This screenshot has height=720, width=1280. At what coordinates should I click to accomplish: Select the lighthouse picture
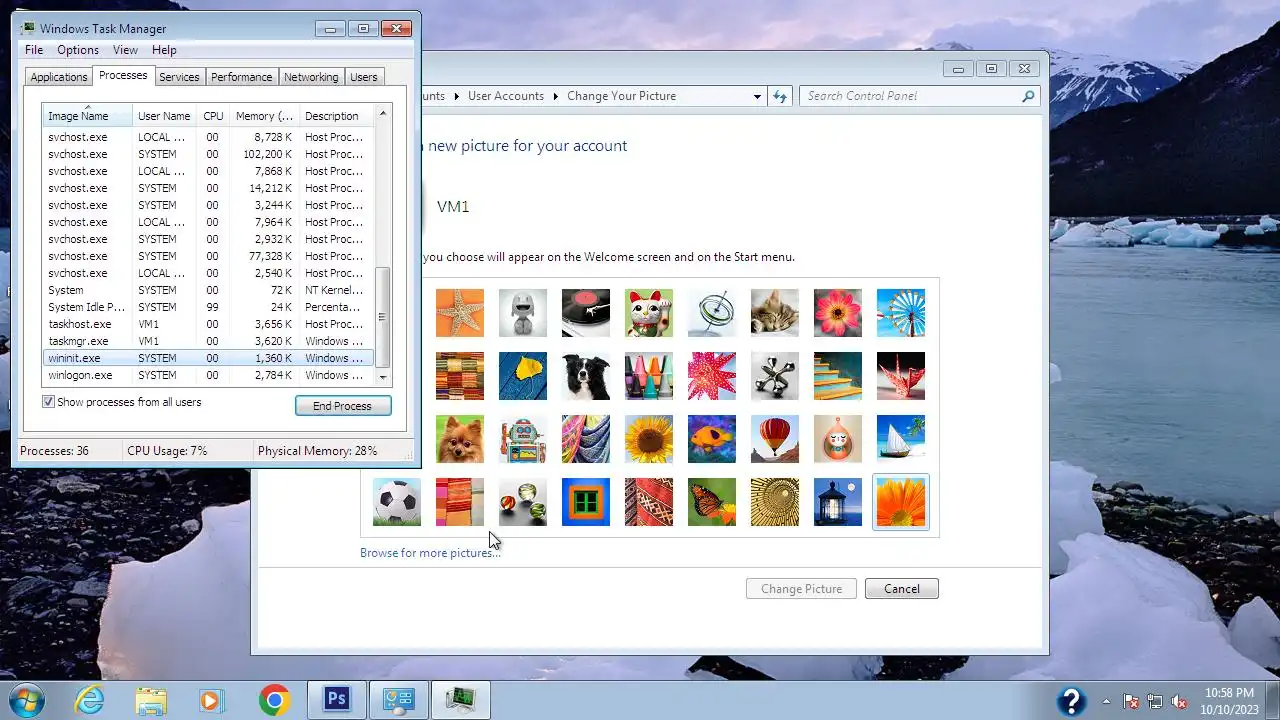click(x=838, y=502)
